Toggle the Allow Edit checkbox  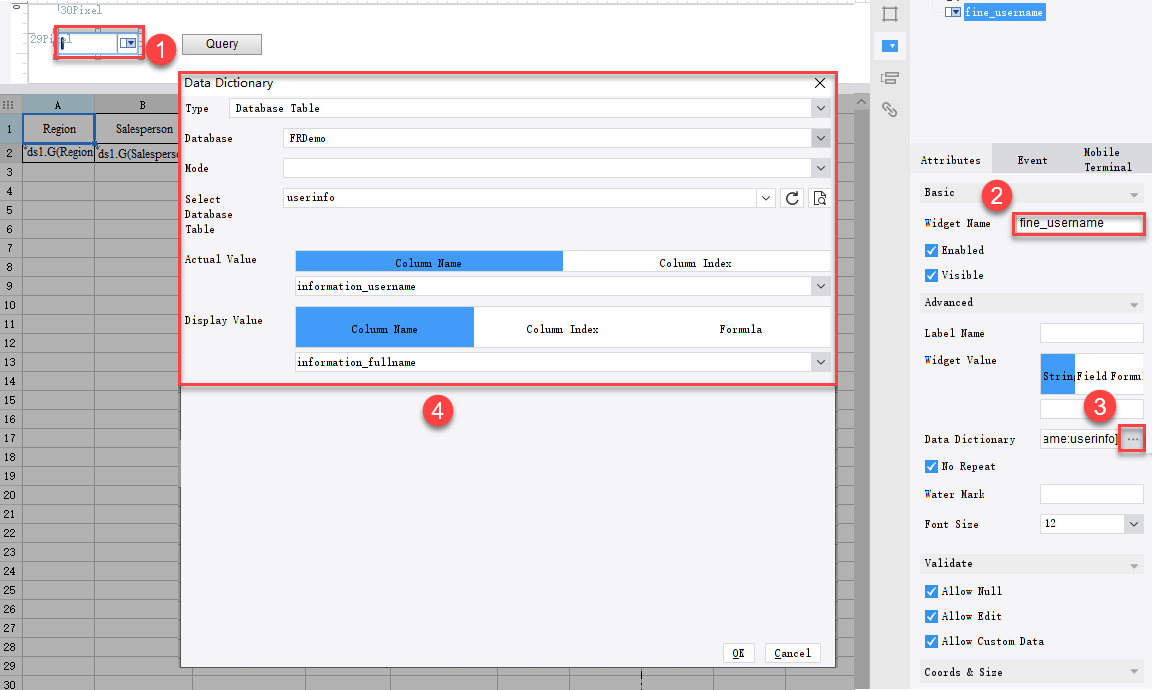point(931,617)
